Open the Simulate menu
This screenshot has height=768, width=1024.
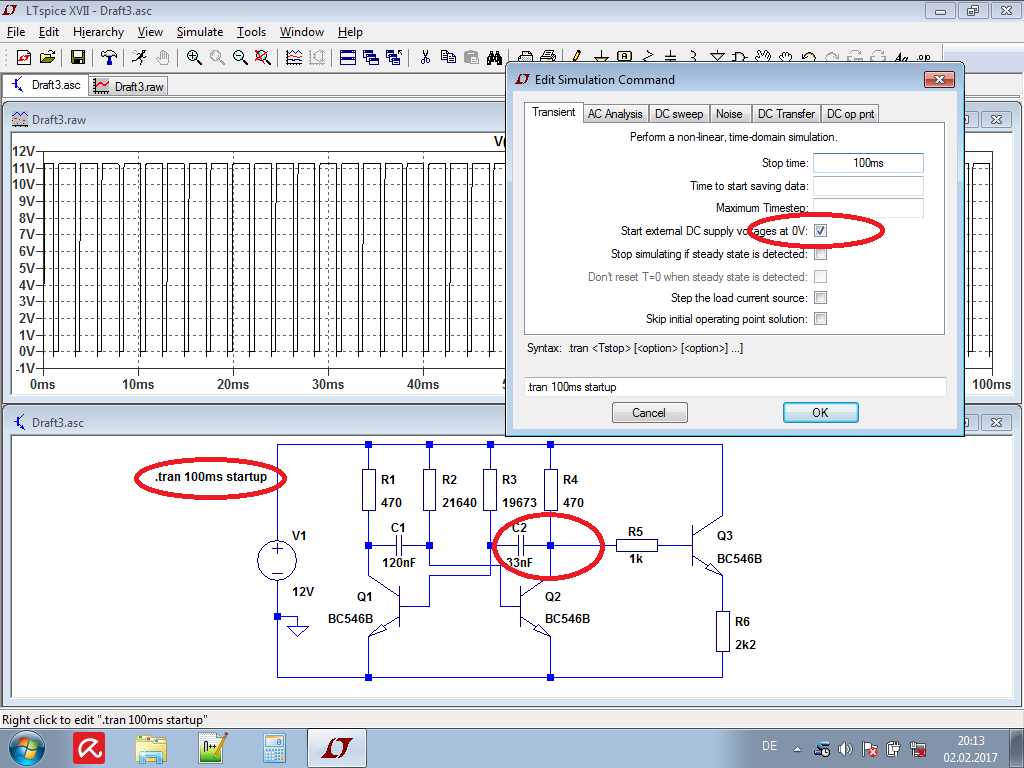199,32
